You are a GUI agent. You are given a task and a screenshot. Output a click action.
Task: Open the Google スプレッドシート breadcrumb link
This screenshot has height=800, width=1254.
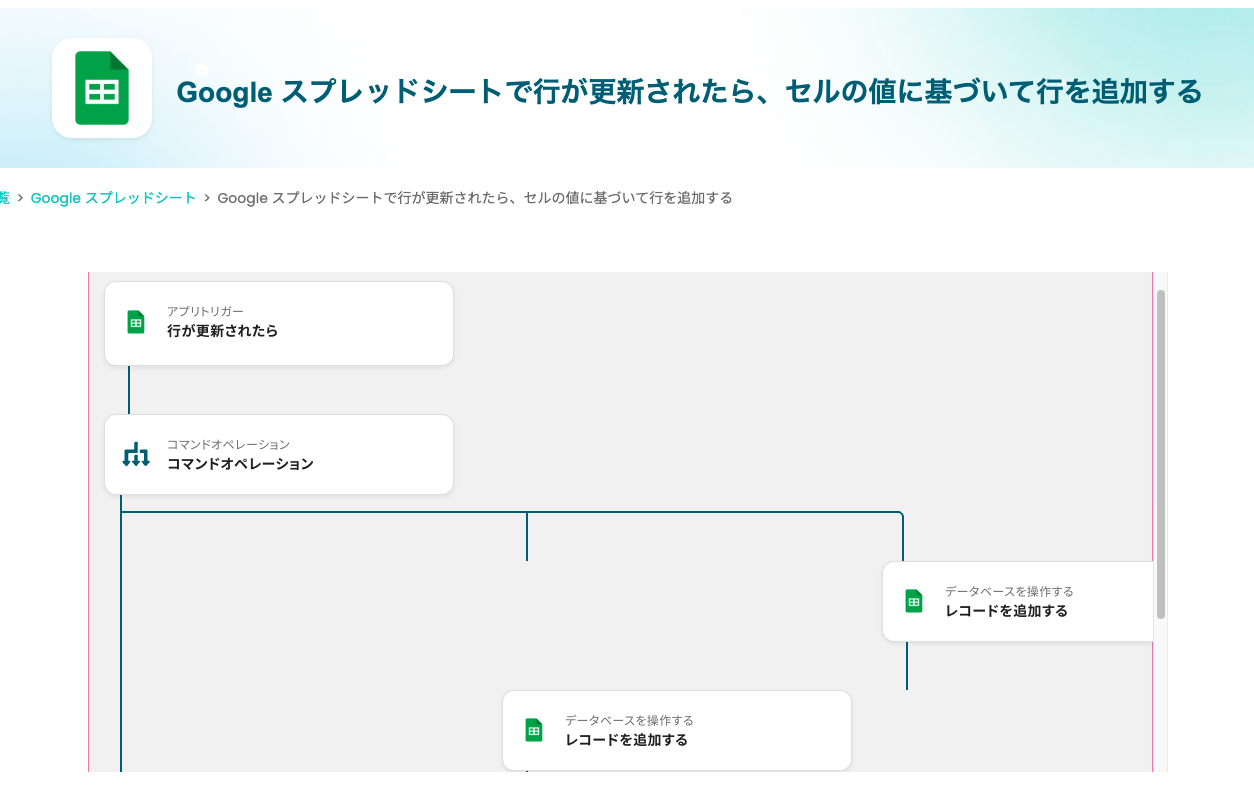(x=113, y=198)
